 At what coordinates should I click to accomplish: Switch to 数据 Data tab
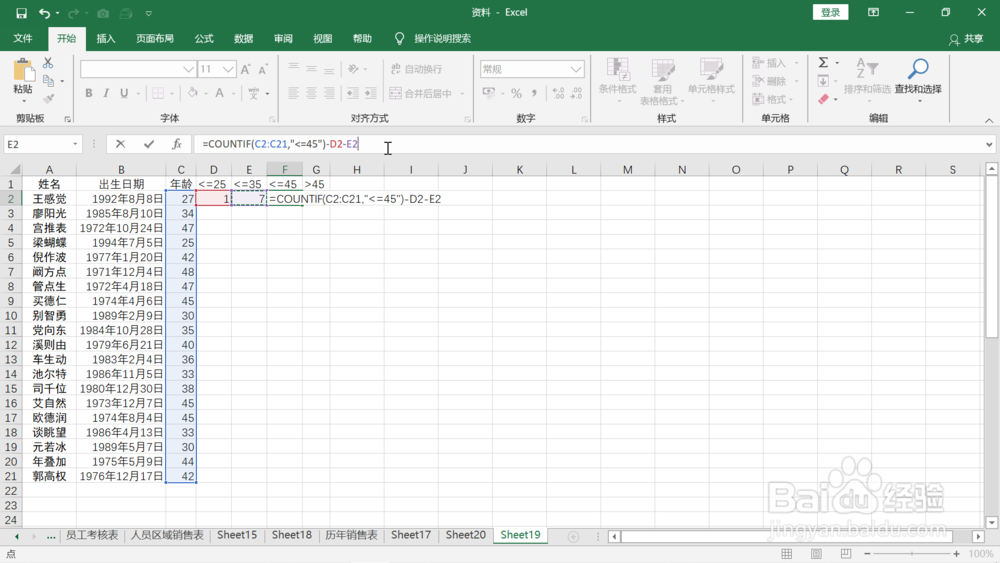click(x=244, y=38)
